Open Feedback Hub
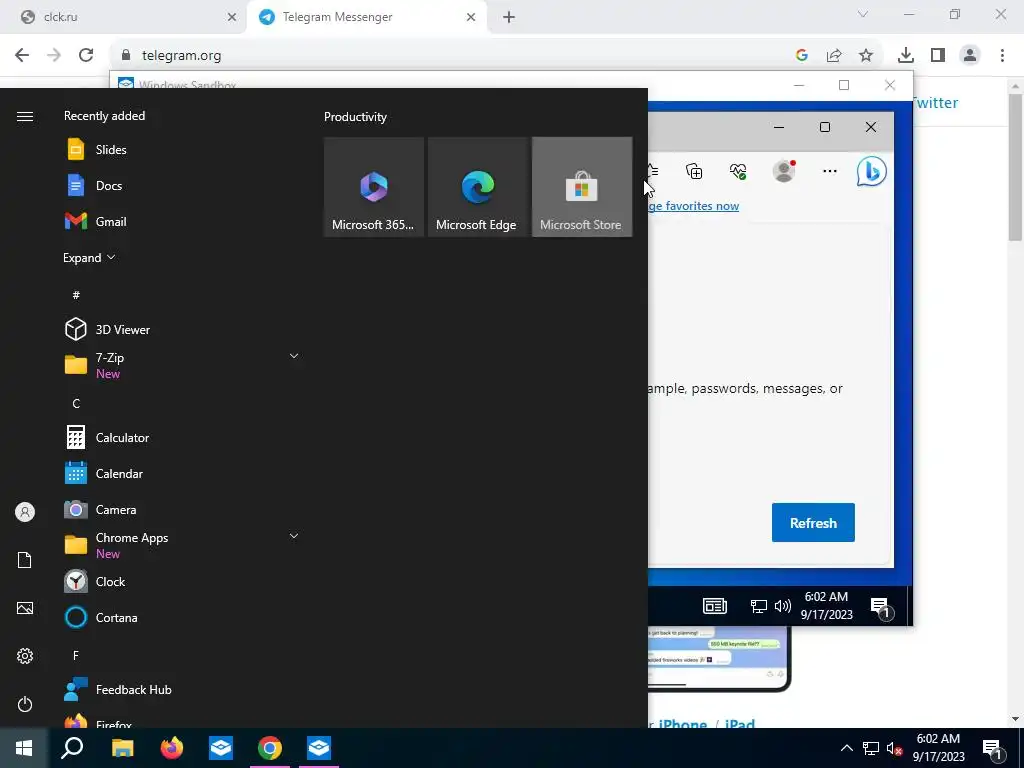The width and height of the screenshot is (1024, 768). pyautogui.click(x=183, y=689)
